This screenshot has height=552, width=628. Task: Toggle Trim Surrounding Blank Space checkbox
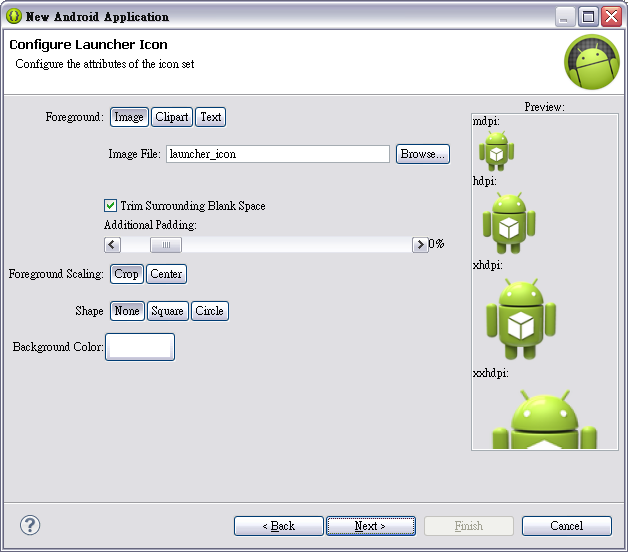[x=111, y=205]
